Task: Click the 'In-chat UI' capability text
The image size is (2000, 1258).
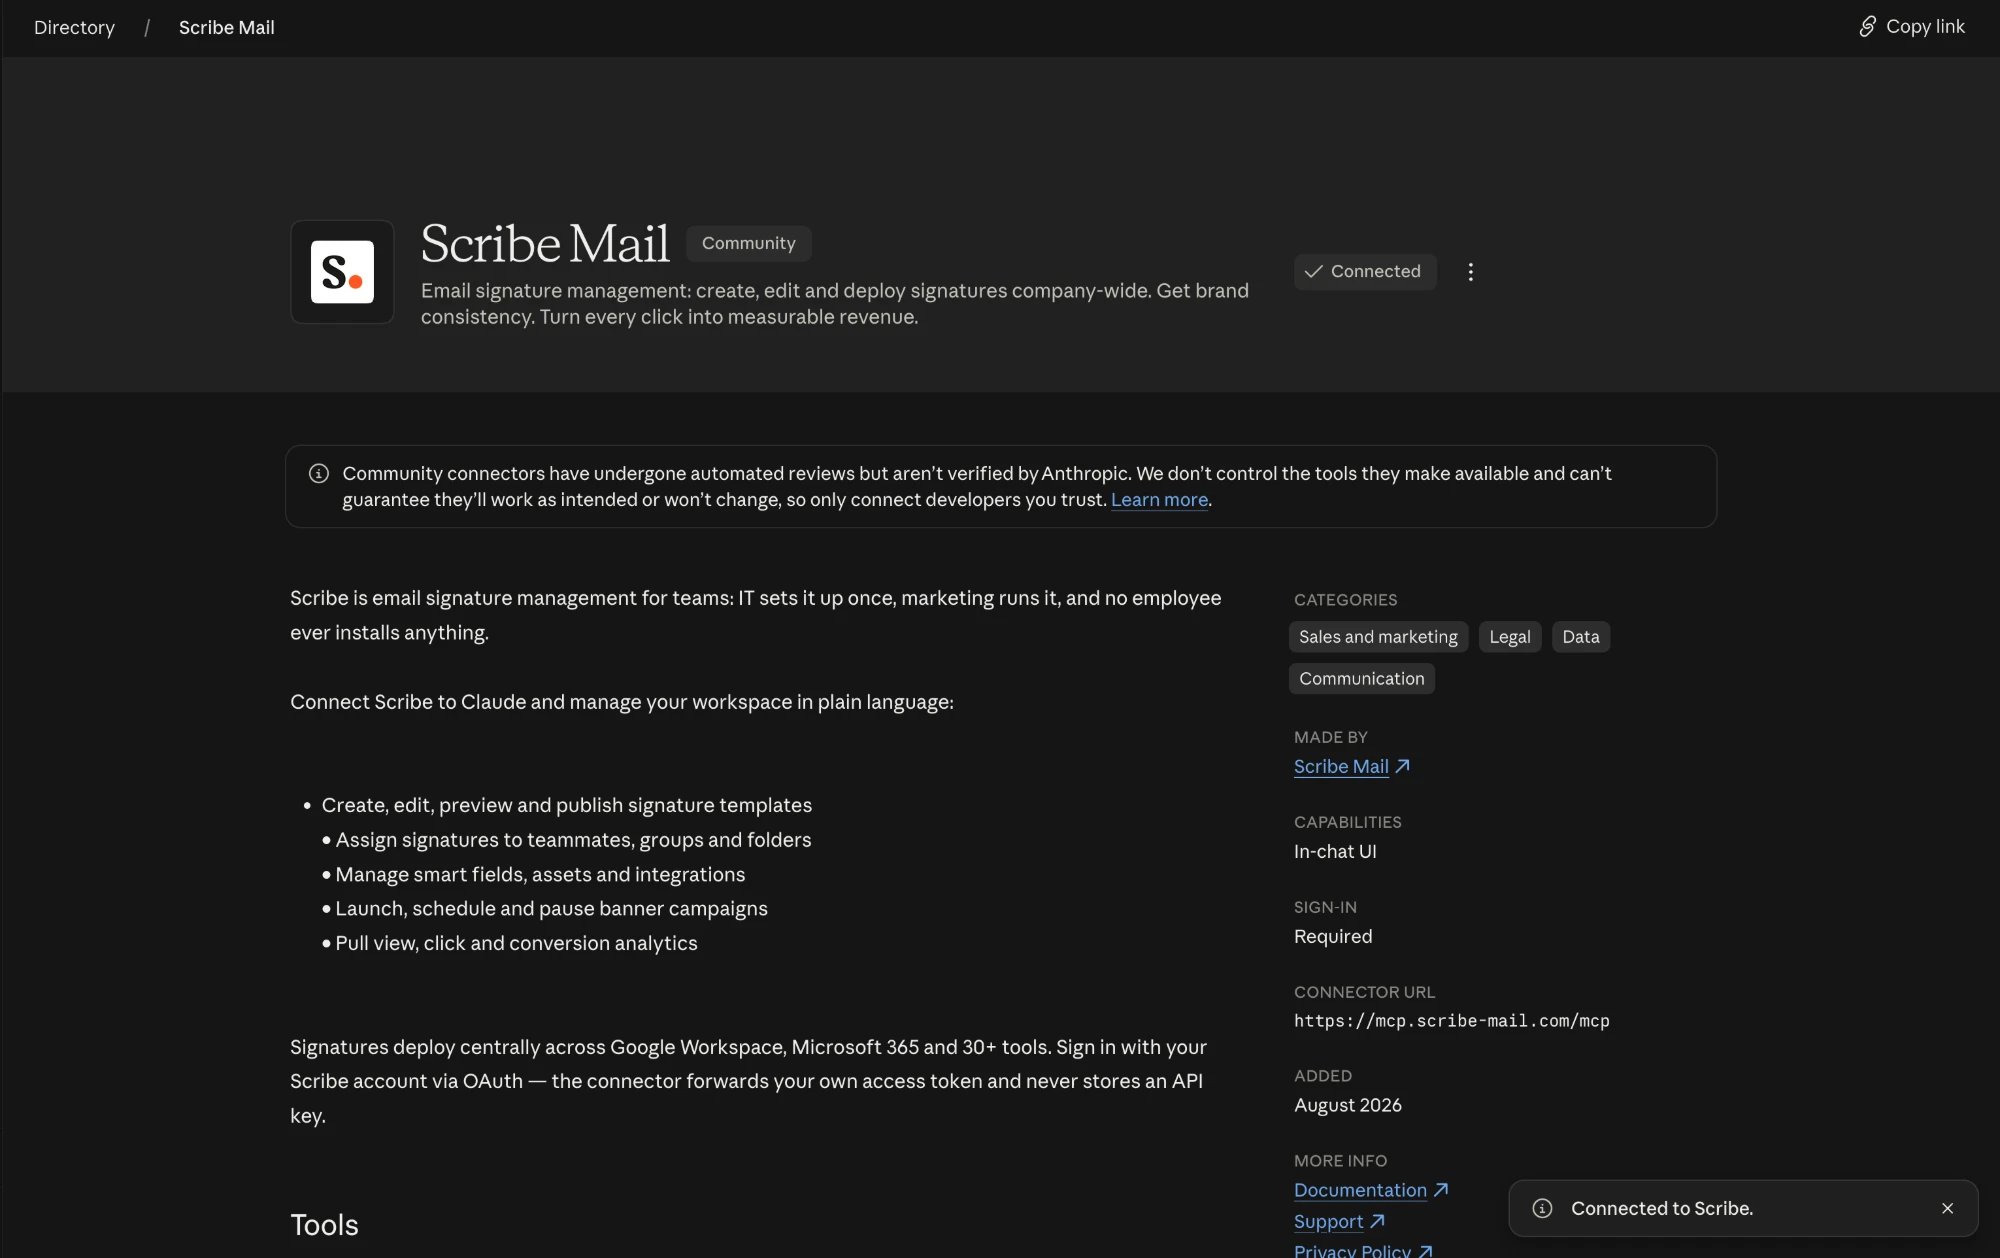Action: pos(1335,851)
